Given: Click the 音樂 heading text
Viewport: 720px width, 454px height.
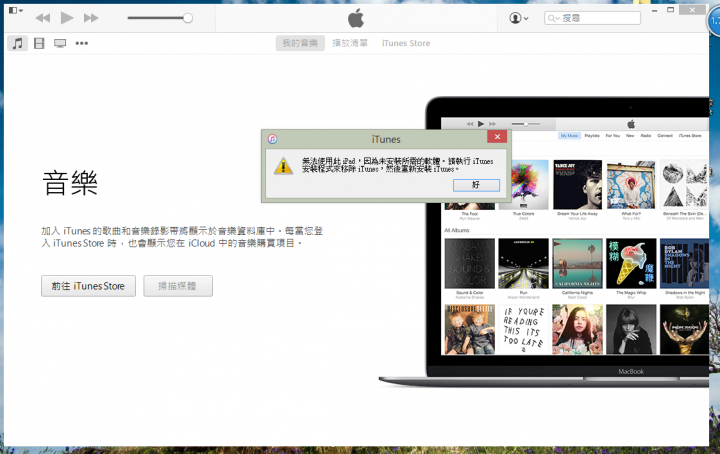Looking at the screenshot, I should click(70, 183).
